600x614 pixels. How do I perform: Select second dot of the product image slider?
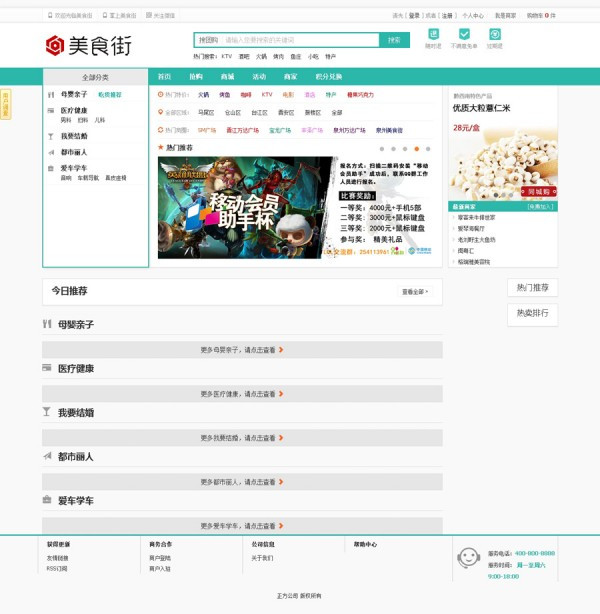[x=503, y=195]
